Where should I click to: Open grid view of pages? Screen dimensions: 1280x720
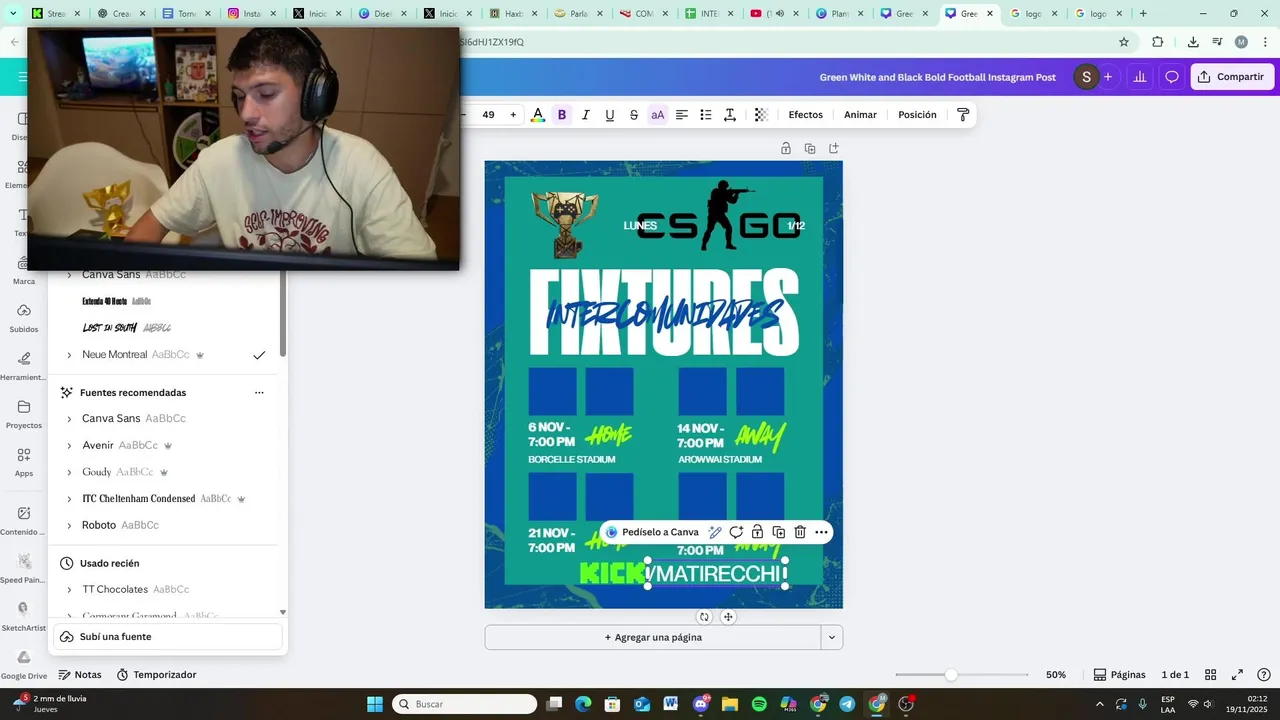(x=1210, y=675)
